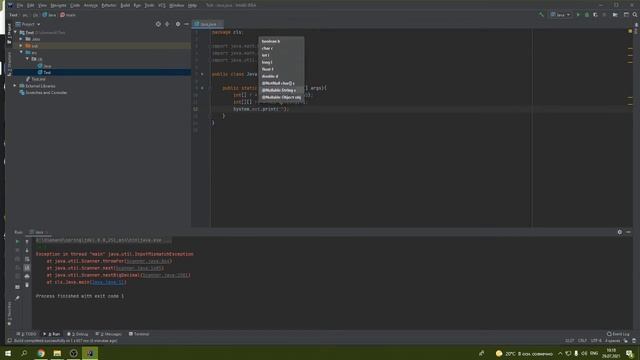Click the Scanner.java link after nextBigDecimal

click(165, 275)
